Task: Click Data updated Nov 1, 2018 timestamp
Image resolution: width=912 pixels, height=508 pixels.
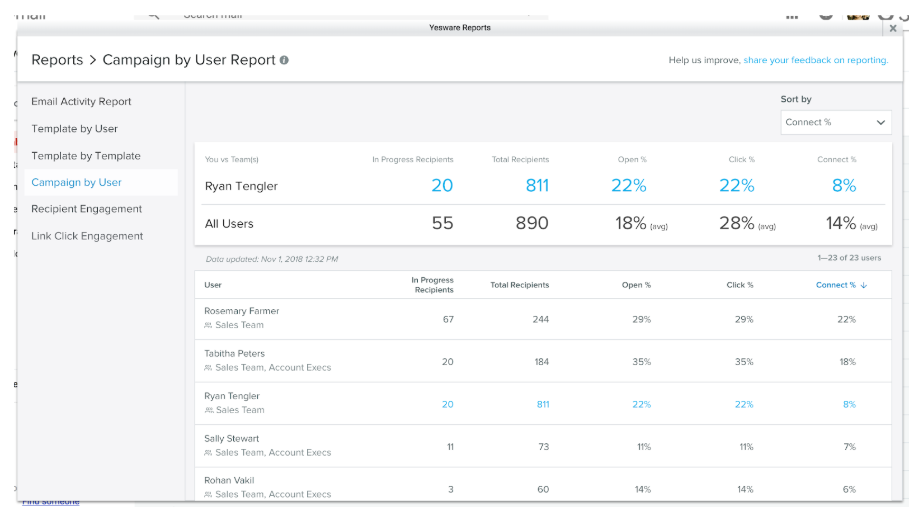Action: [272, 259]
